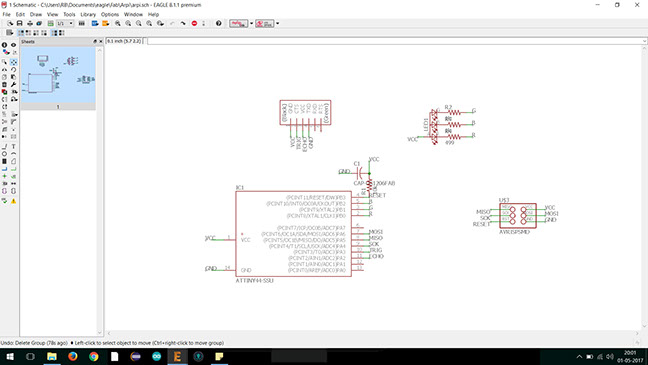The height and width of the screenshot is (365, 648).
Task: Open the File menu
Action: point(7,14)
